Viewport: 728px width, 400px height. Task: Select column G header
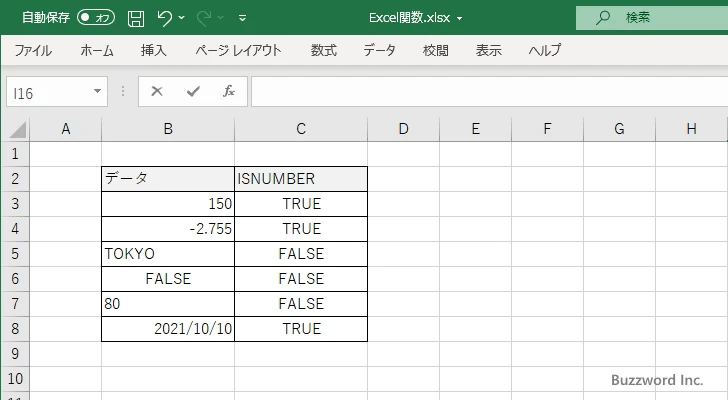619,129
